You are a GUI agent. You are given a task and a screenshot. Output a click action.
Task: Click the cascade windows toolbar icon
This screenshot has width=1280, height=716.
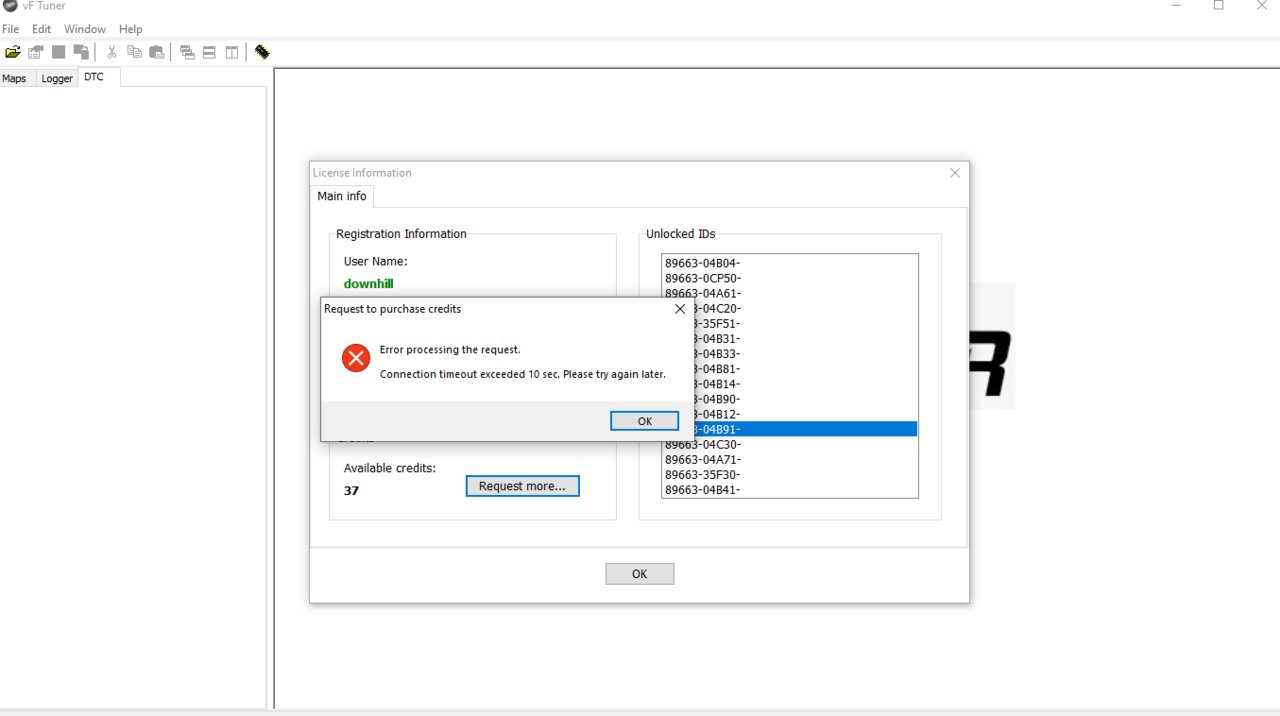(187, 52)
